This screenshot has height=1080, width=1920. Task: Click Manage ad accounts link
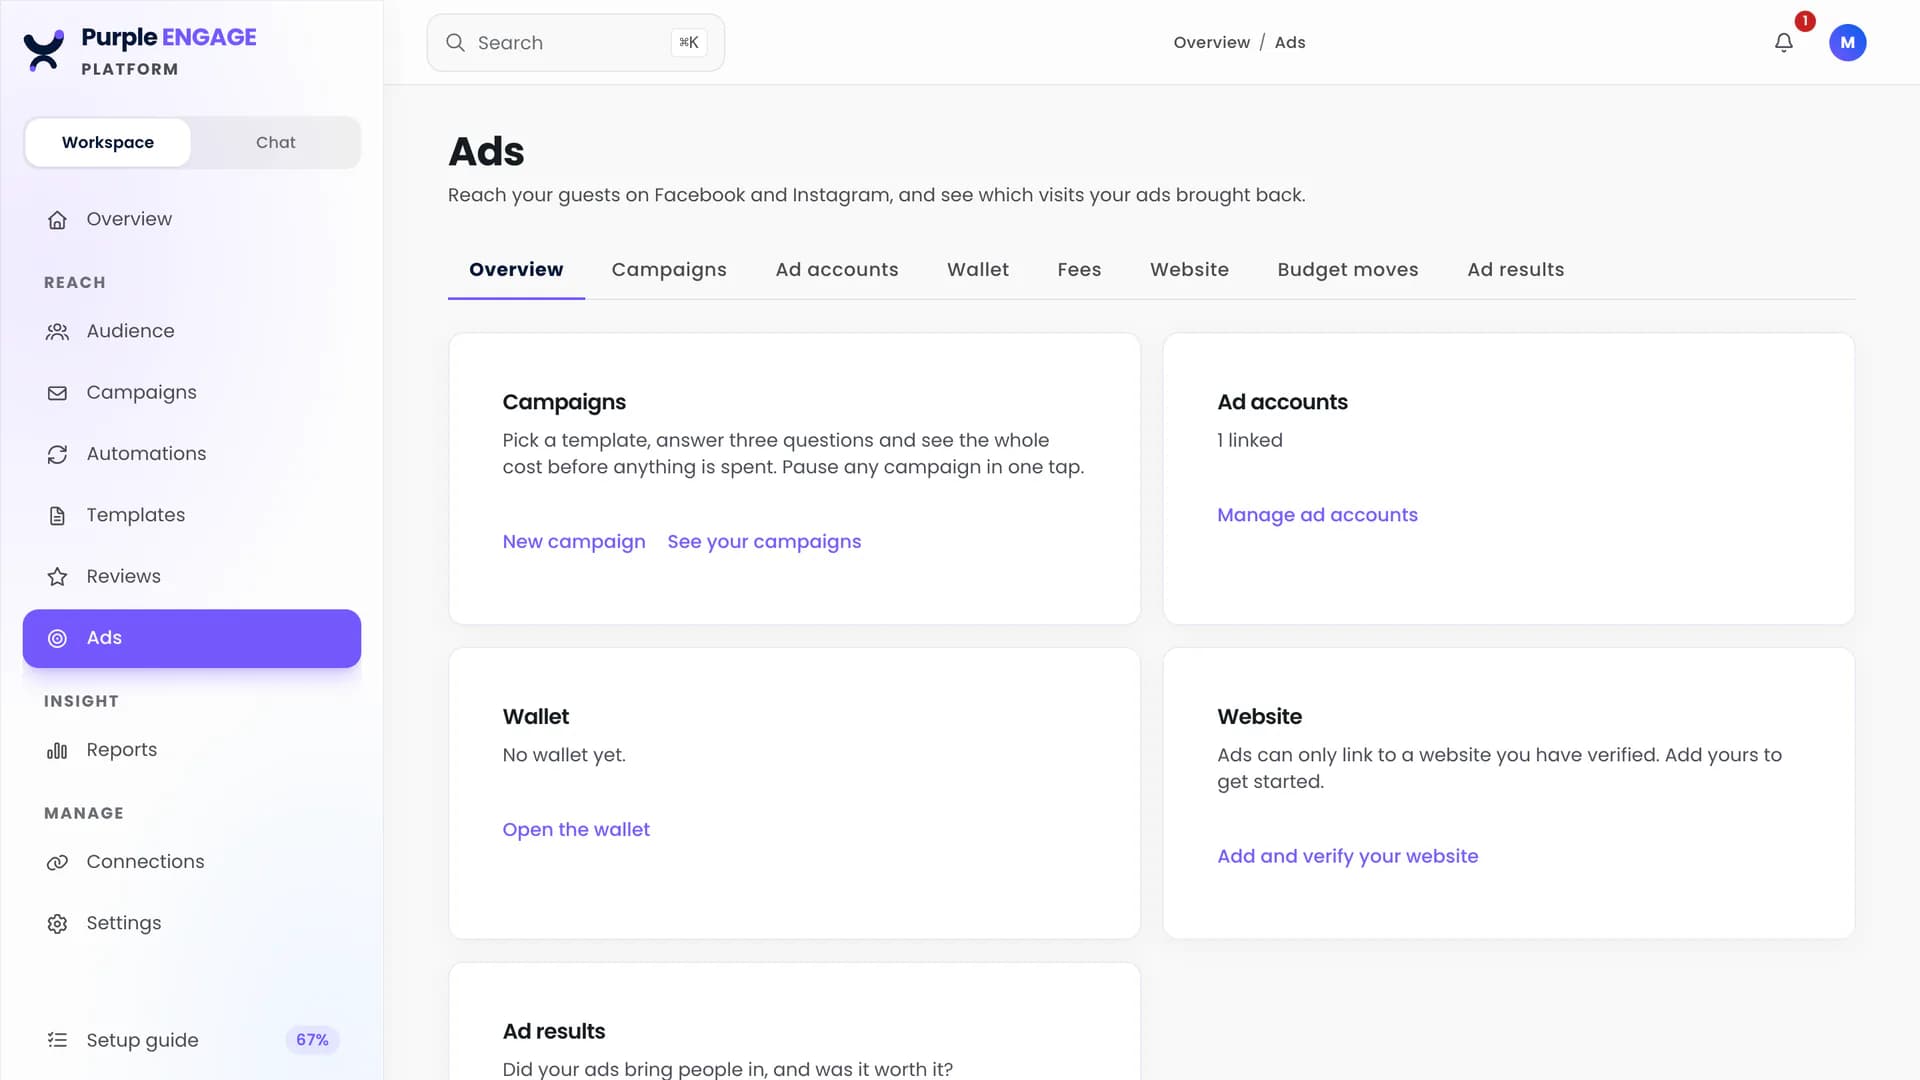coord(1317,515)
